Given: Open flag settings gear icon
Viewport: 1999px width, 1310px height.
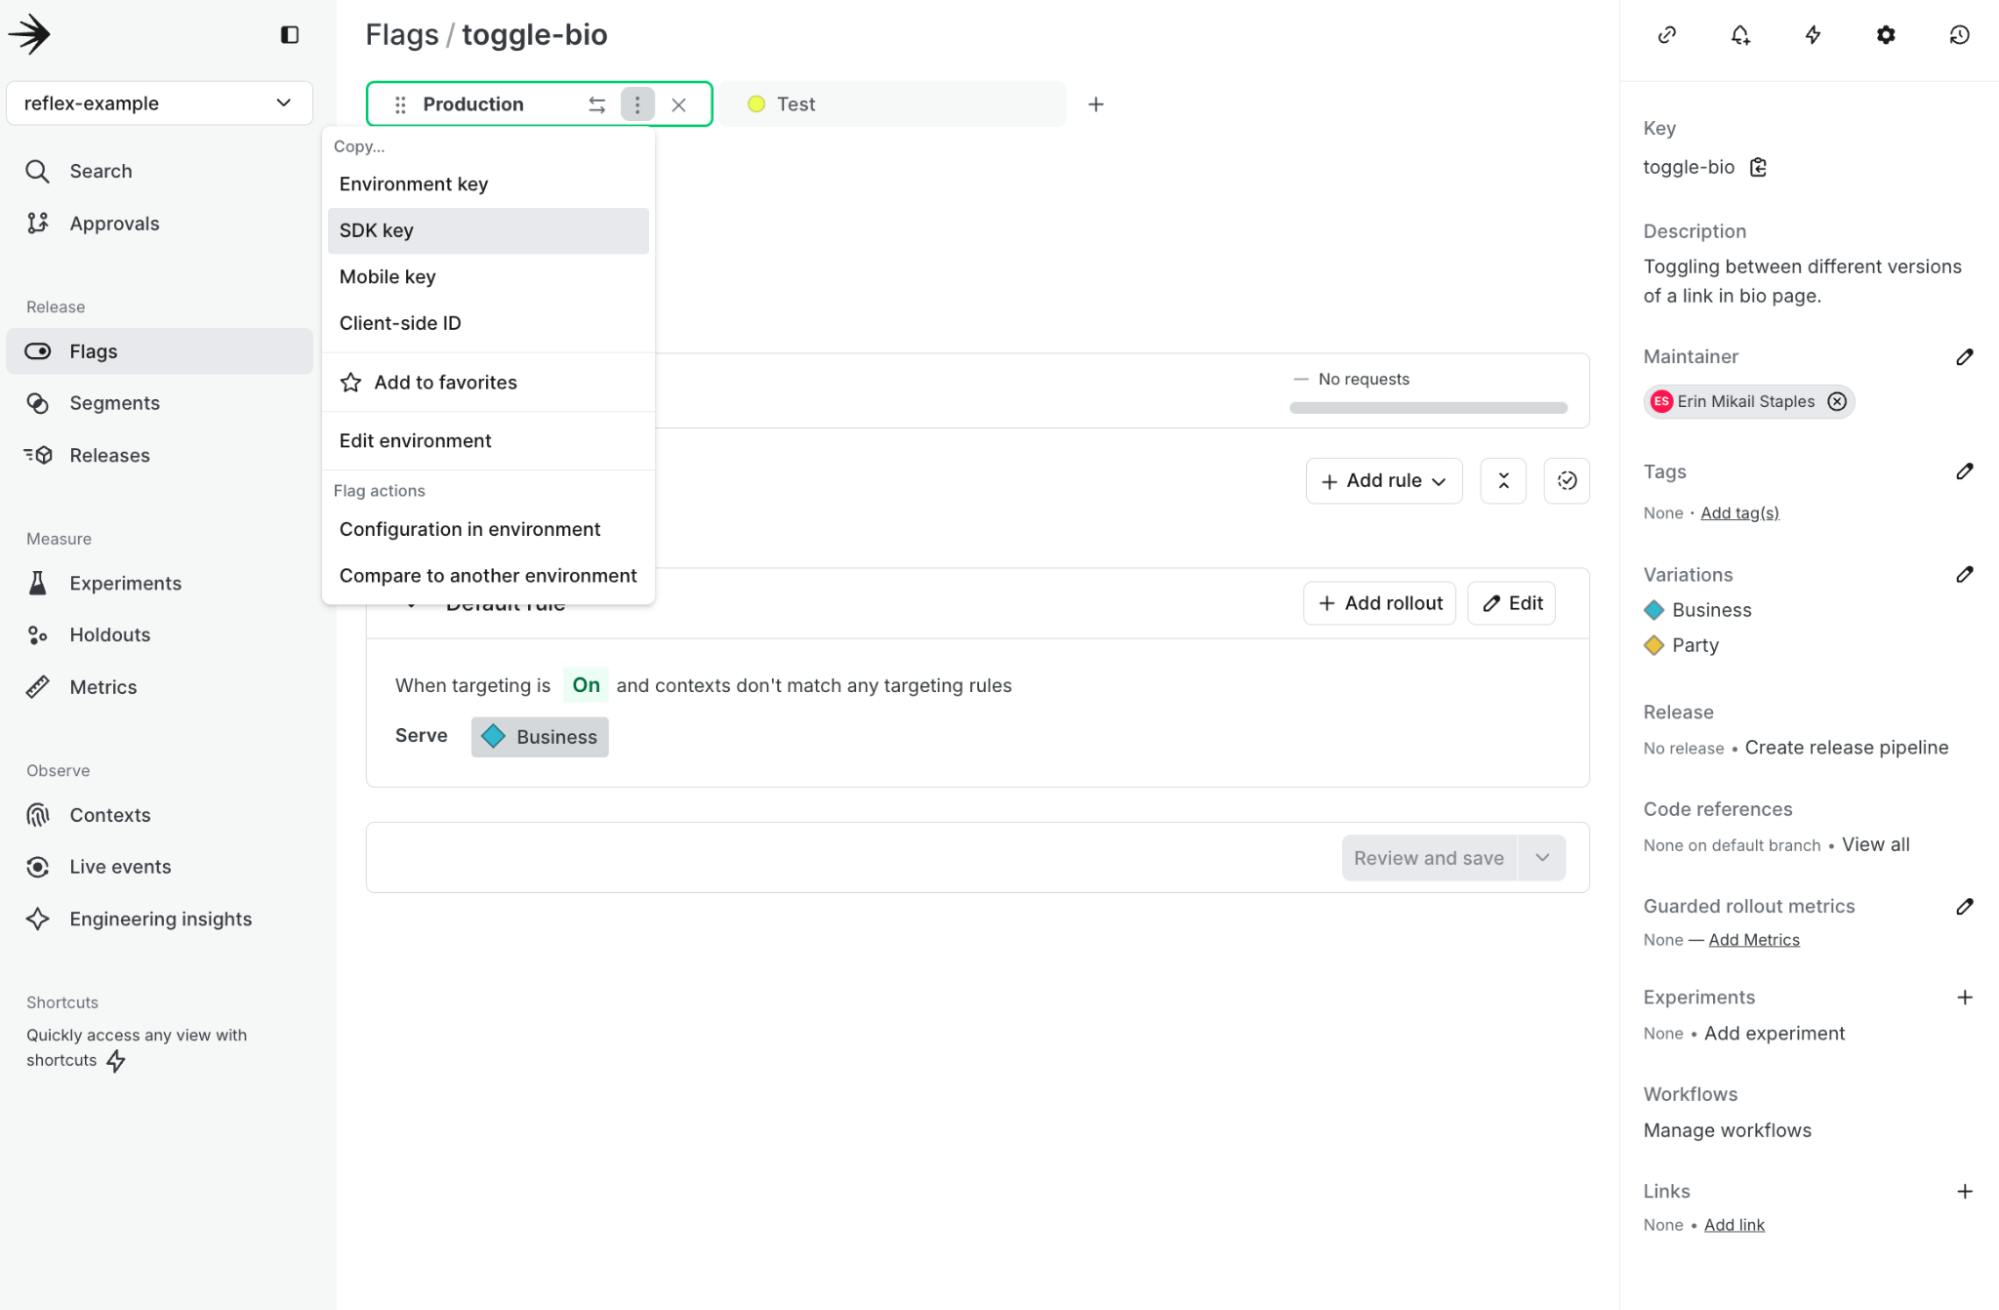Looking at the screenshot, I should (1885, 35).
